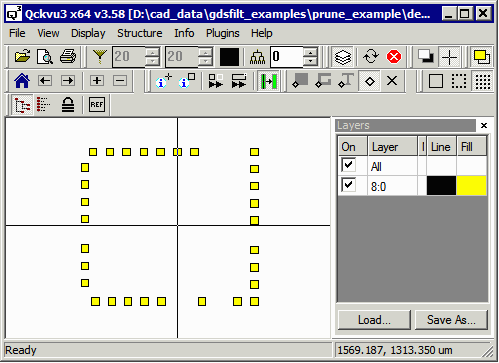This screenshot has width=499, height=363.
Task: Click the printer icon
Action: pos(68,57)
